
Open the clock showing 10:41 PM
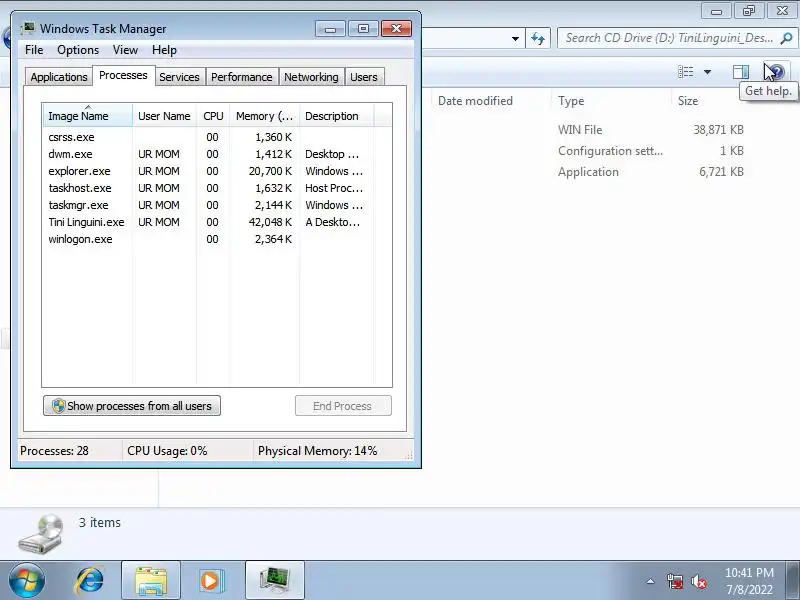[x=749, y=581]
